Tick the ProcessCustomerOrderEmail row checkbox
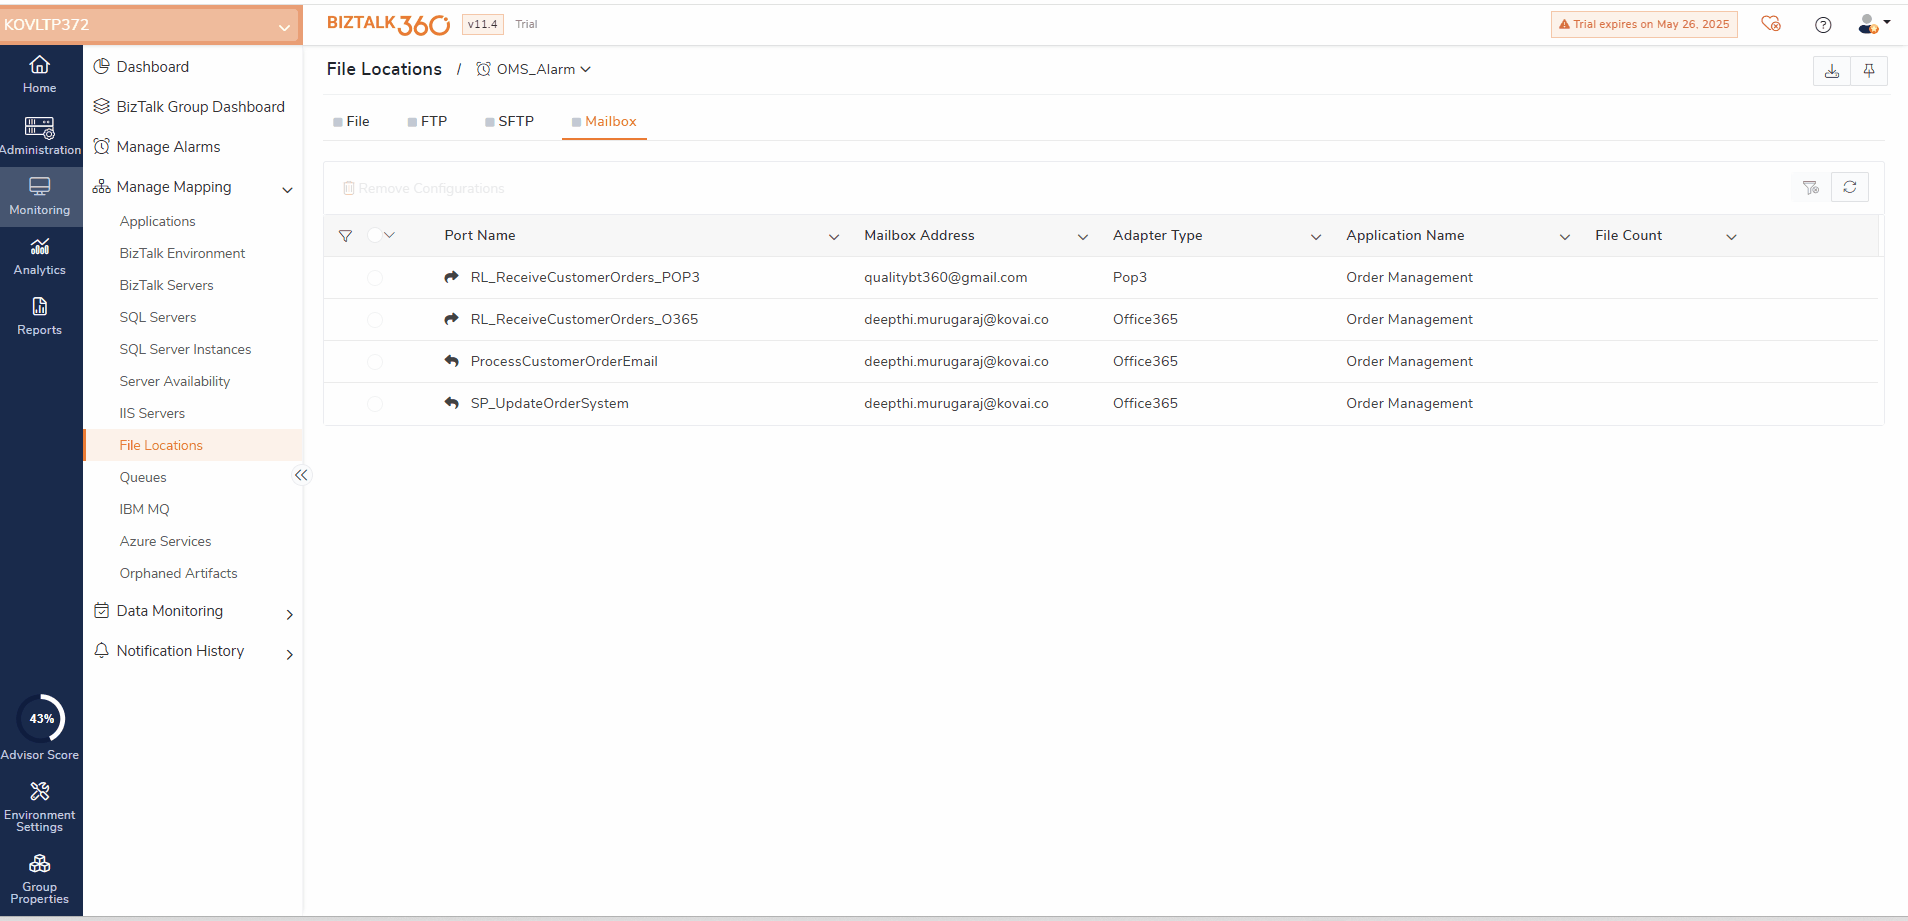1908x921 pixels. [375, 362]
